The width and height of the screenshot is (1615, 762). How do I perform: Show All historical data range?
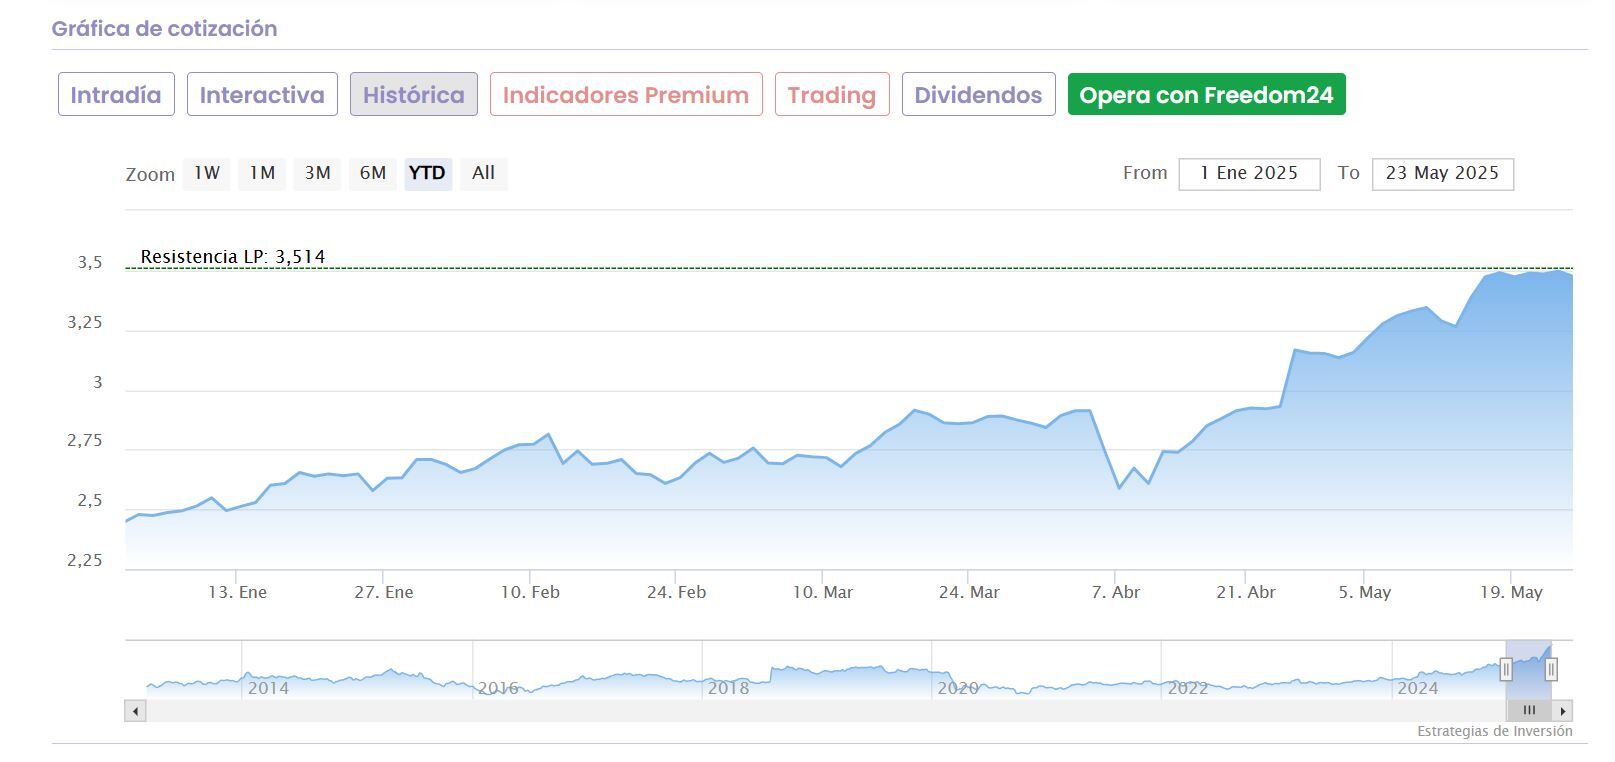[483, 173]
